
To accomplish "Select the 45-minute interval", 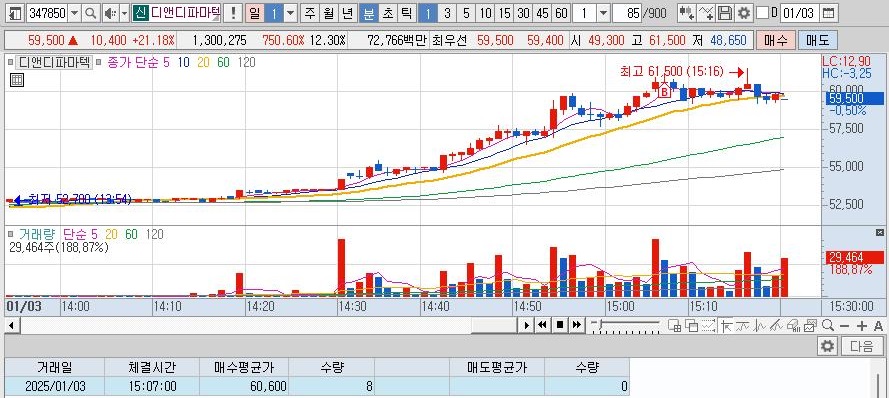I will click(x=543, y=12).
